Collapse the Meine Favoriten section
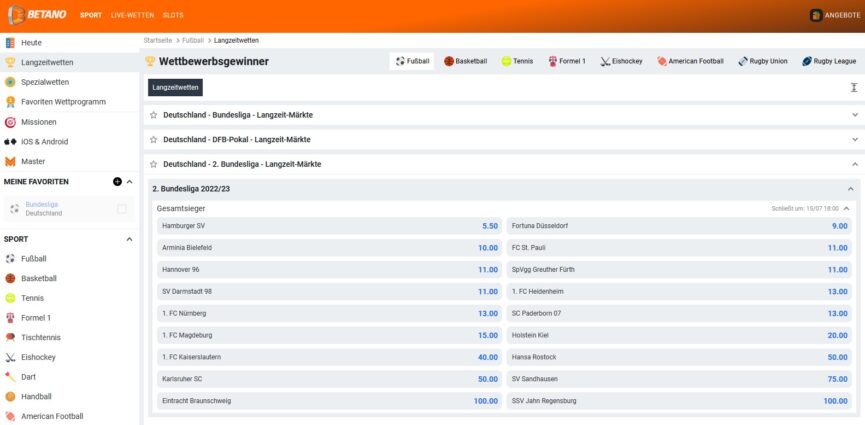The height and width of the screenshot is (425, 865). click(x=130, y=182)
